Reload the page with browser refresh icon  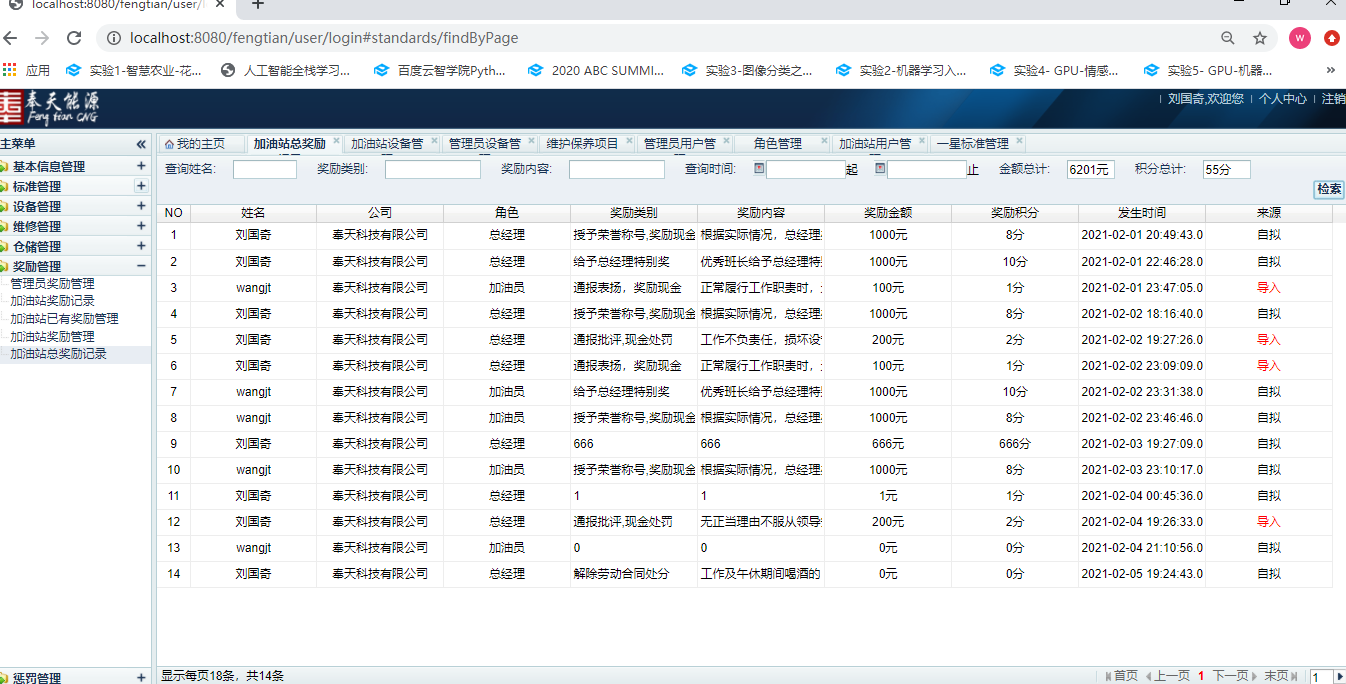pyautogui.click(x=73, y=38)
